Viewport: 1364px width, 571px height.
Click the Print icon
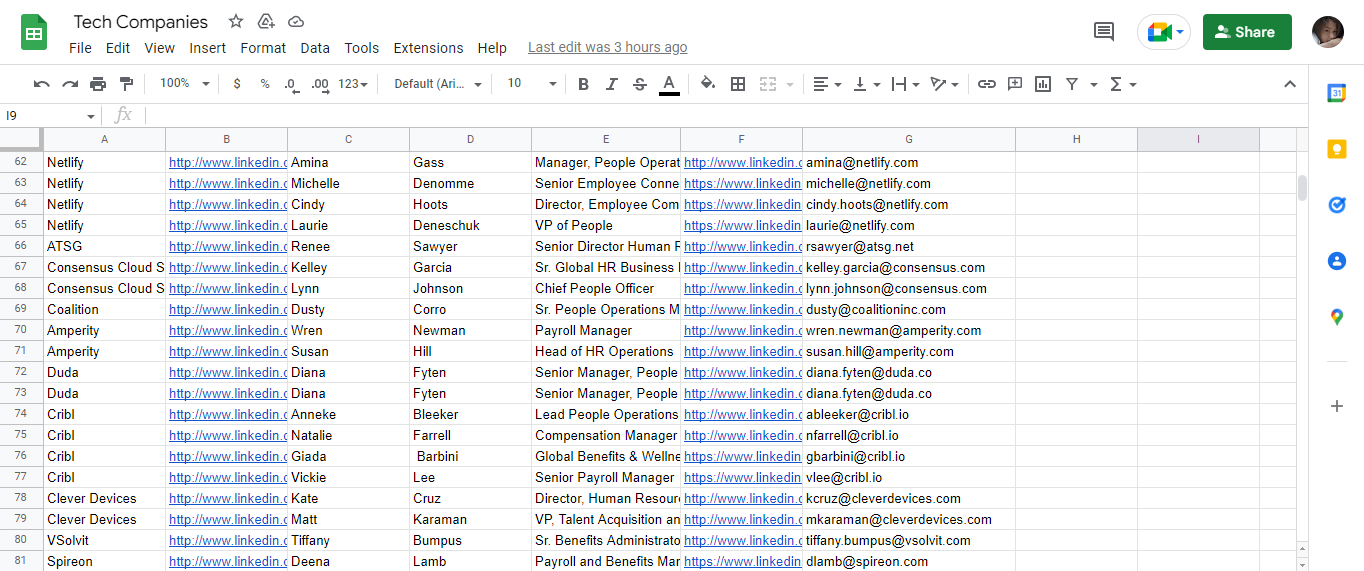tap(98, 84)
